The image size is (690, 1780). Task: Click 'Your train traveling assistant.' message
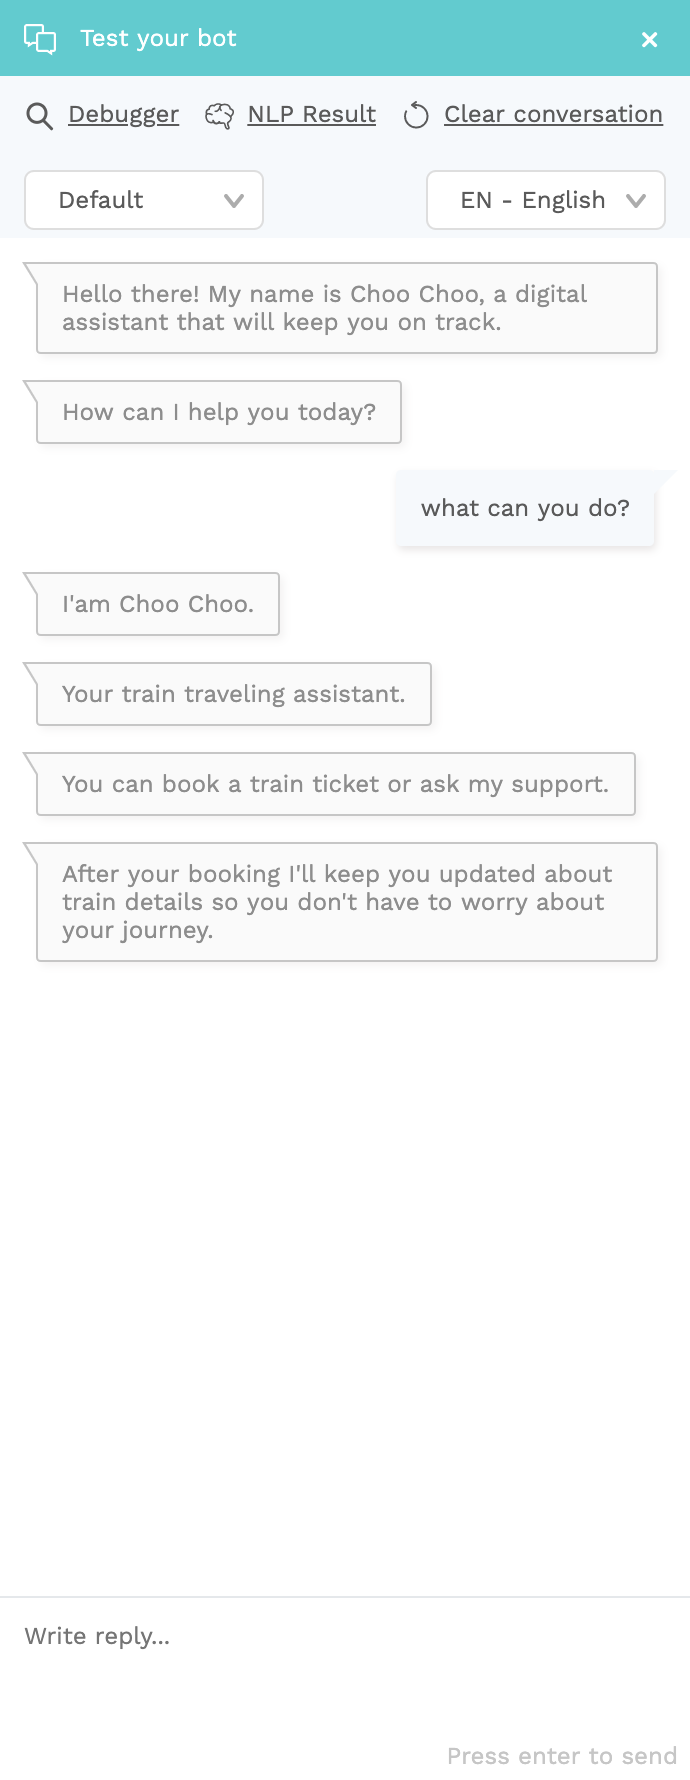234,694
